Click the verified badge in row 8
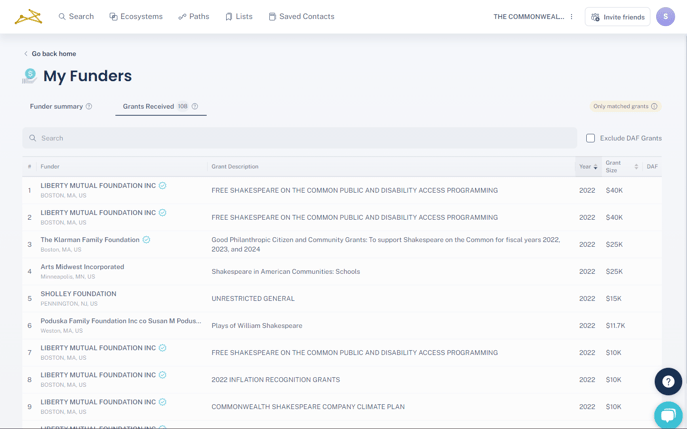Image resolution: width=687 pixels, height=429 pixels. (x=163, y=375)
